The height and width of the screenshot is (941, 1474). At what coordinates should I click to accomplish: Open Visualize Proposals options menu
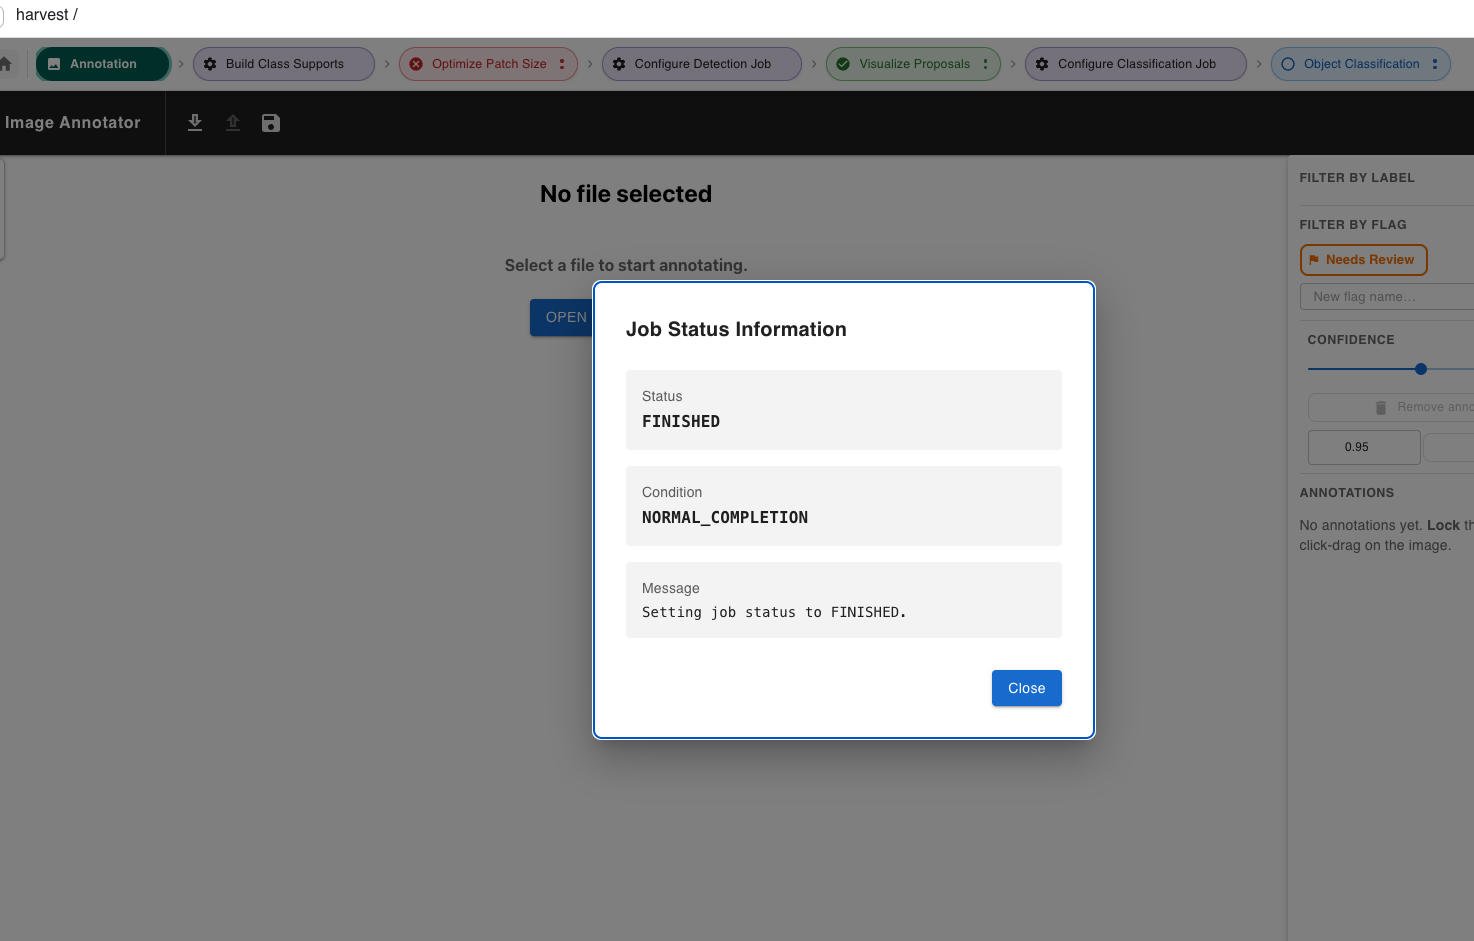point(985,64)
